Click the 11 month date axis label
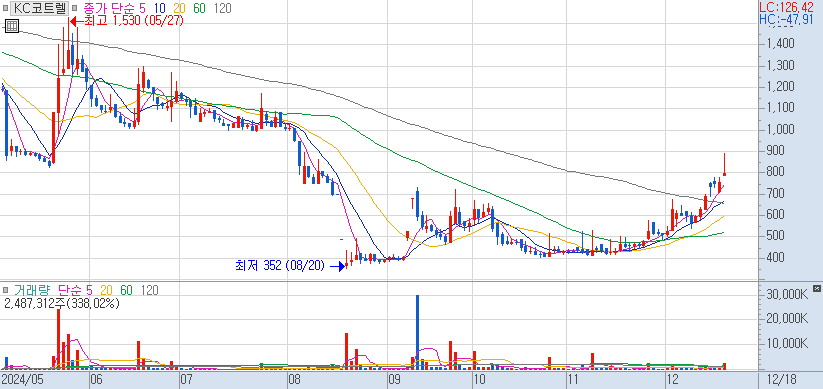The height and width of the screenshot is (389, 823). click(574, 380)
